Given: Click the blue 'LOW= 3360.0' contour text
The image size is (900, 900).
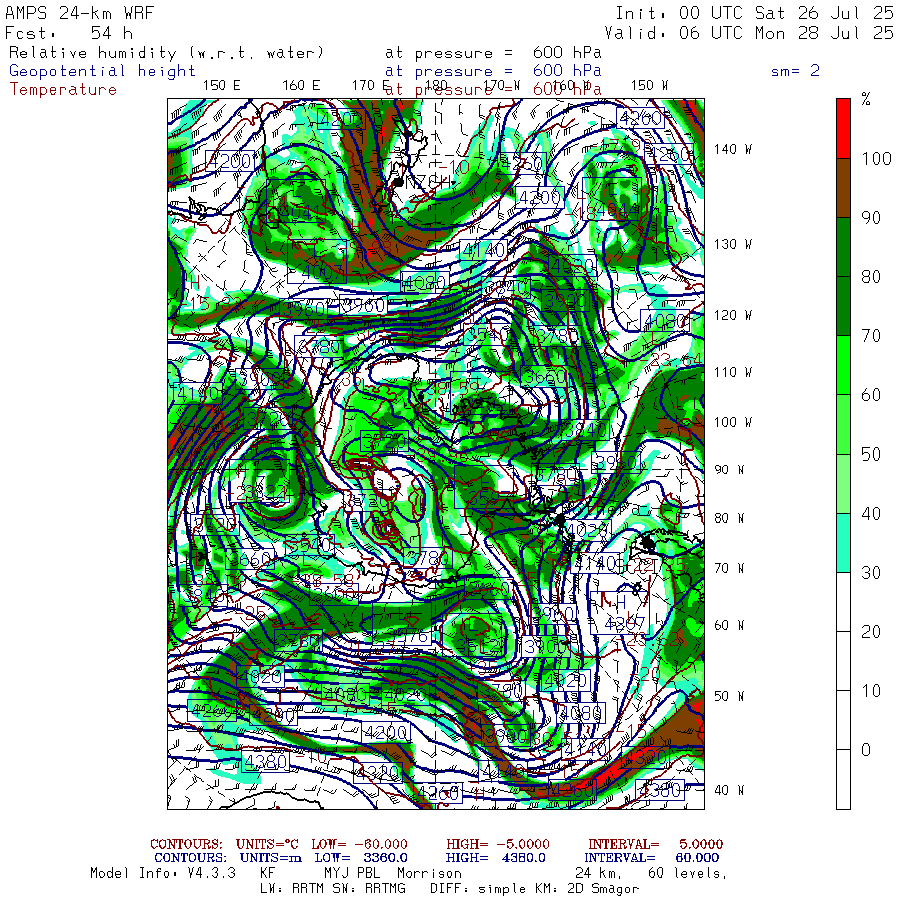Looking at the screenshot, I should (361, 858).
